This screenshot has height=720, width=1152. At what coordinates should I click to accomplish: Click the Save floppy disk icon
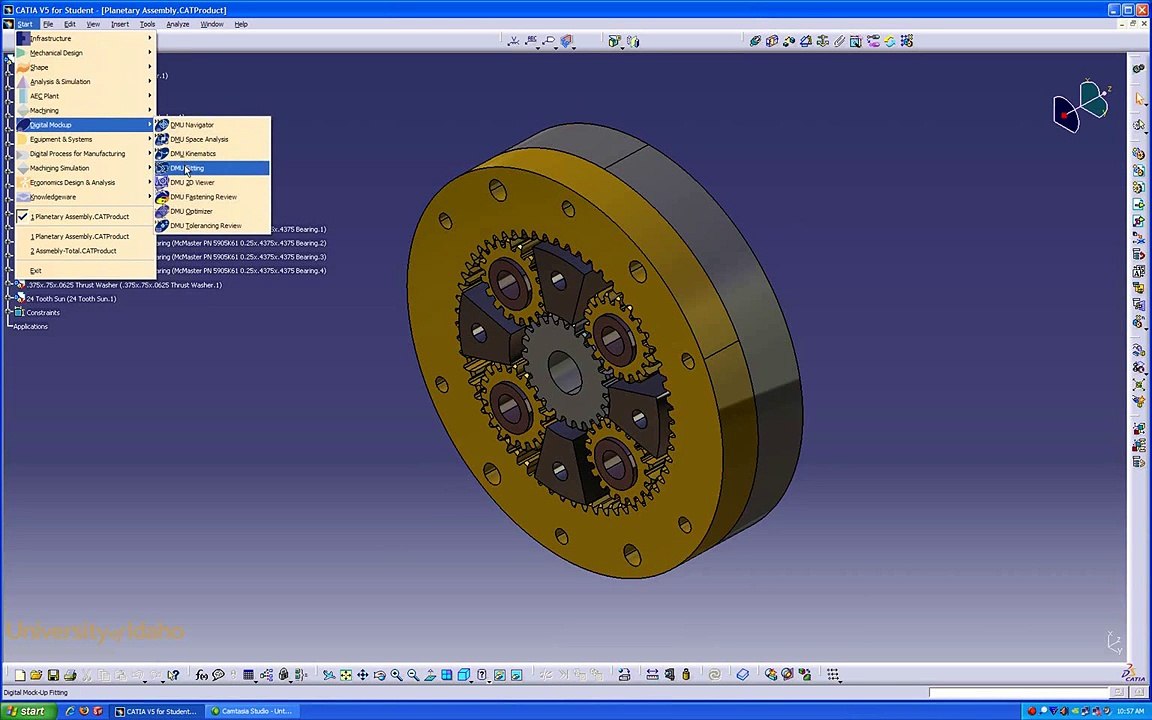pos(53,675)
